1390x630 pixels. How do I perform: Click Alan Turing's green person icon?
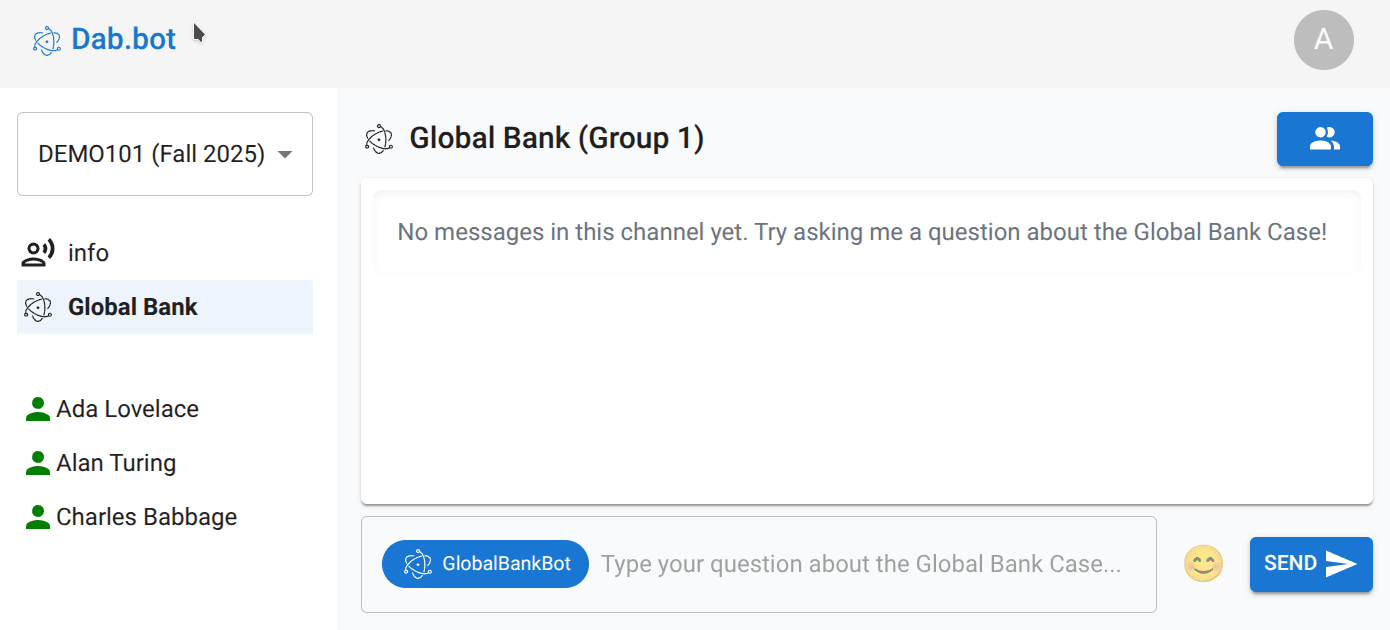click(38, 463)
